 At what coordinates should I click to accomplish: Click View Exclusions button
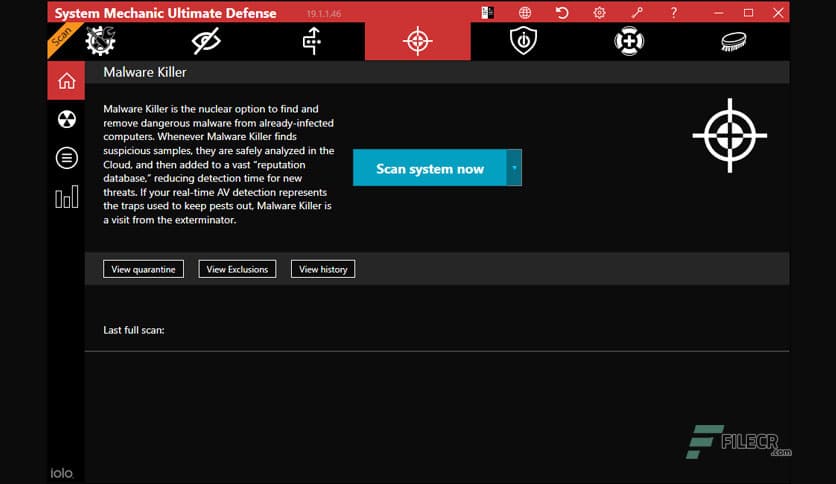click(237, 269)
